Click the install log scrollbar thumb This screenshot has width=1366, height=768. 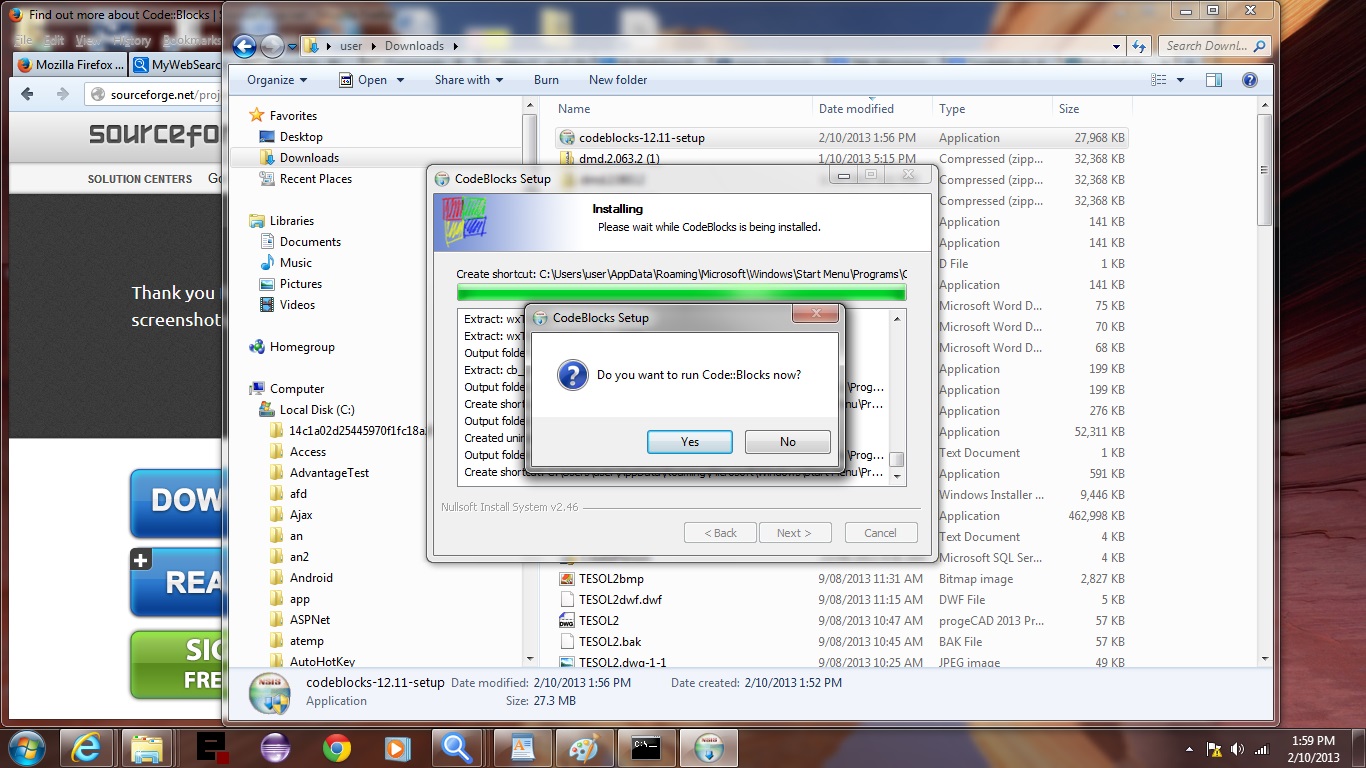[x=897, y=459]
